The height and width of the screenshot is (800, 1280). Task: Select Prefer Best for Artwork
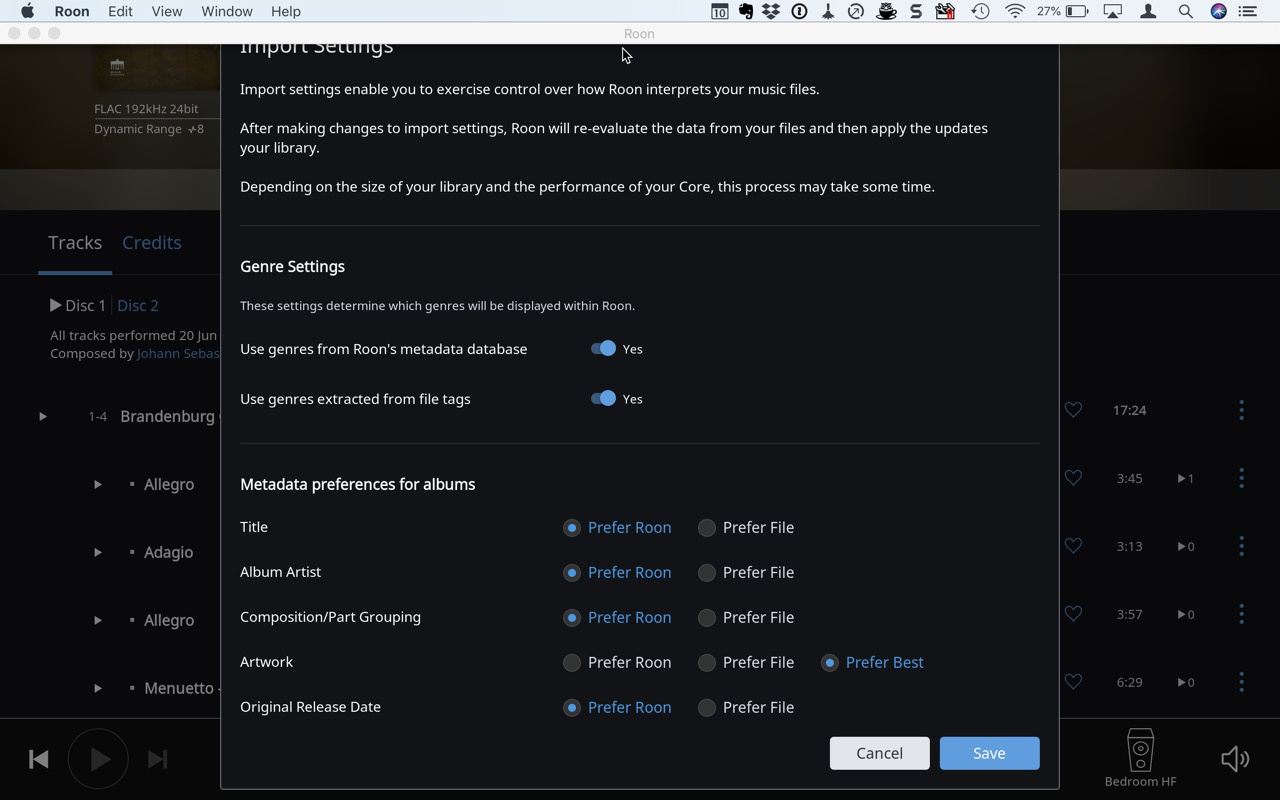[x=872, y=663]
